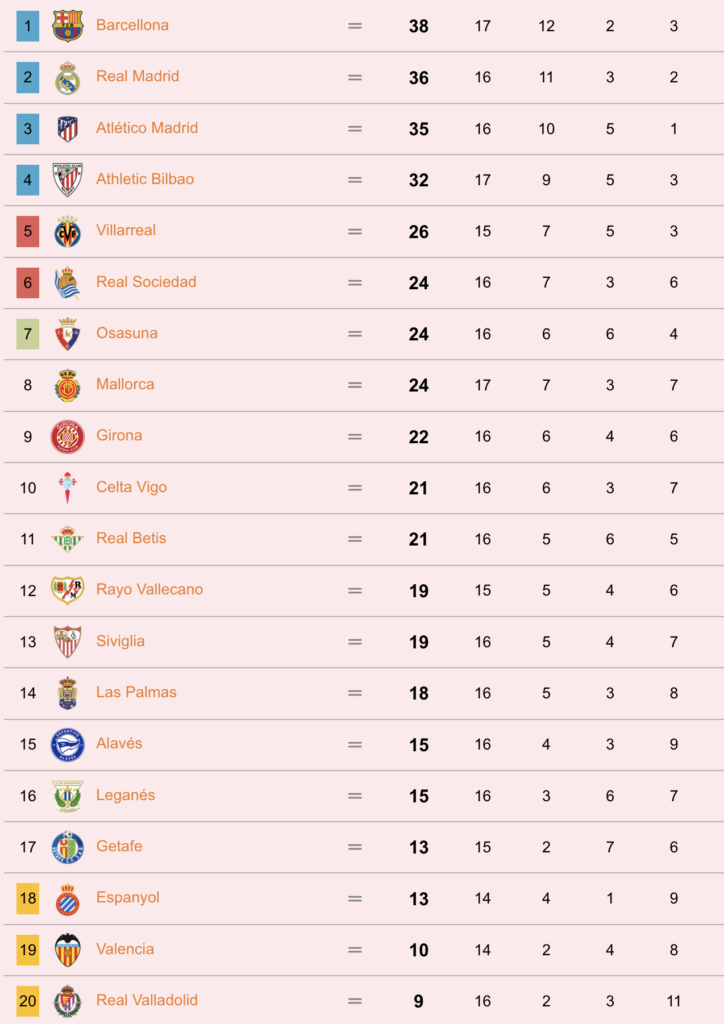Click the Las Palmas team name
724x1024 pixels.
pos(136,692)
